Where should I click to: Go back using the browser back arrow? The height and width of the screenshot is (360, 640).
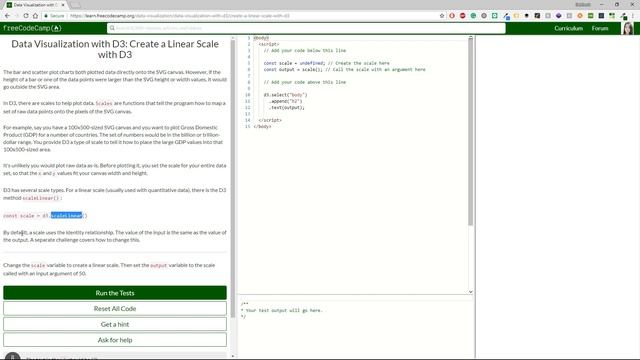[7, 16]
